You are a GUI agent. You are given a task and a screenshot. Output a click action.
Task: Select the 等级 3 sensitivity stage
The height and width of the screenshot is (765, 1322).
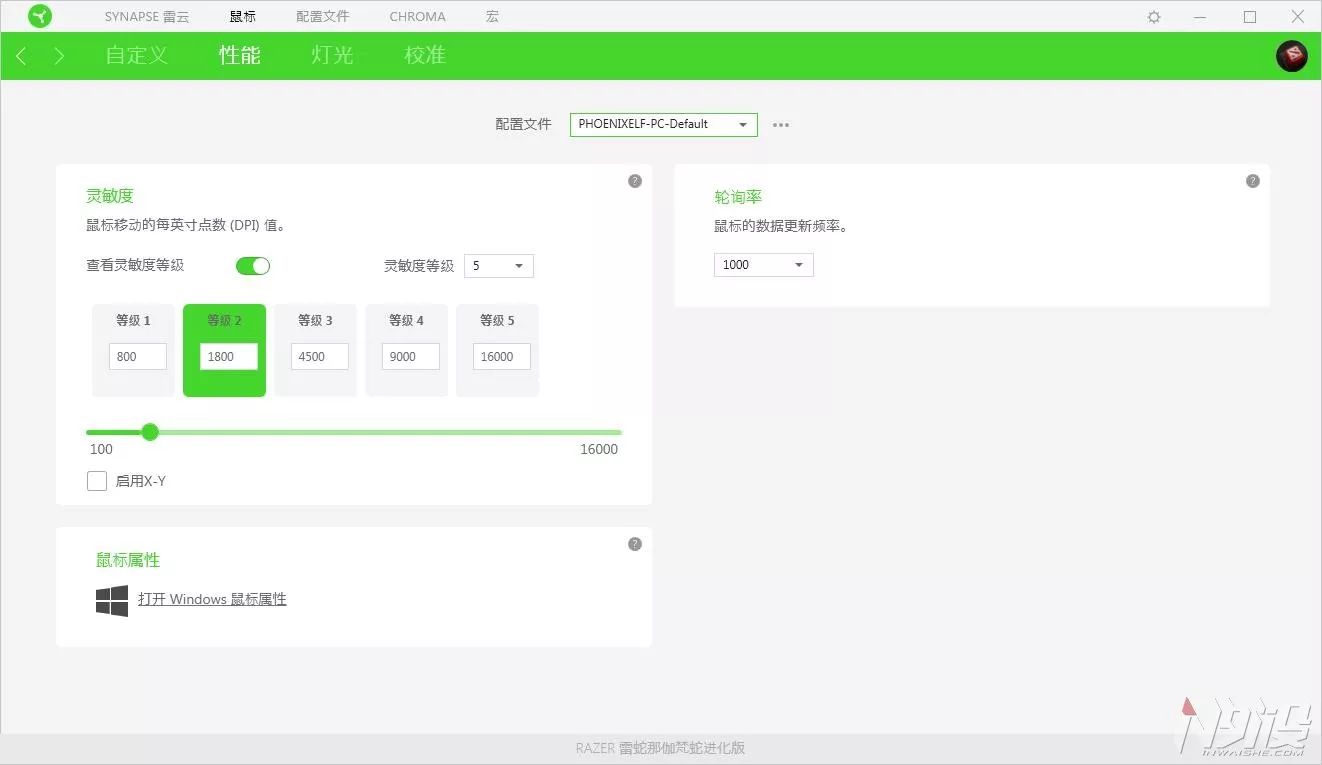tap(315, 350)
